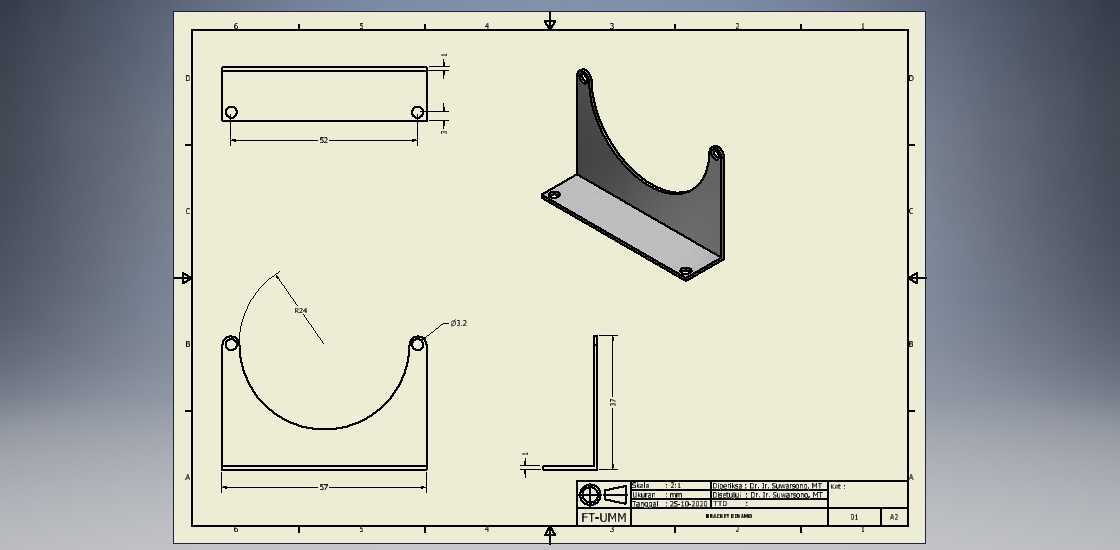Click the Disetujui : Dr. Ir. Suwarsono, MT entry
Image resolution: width=1120 pixels, height=550 pixels.
768,494
